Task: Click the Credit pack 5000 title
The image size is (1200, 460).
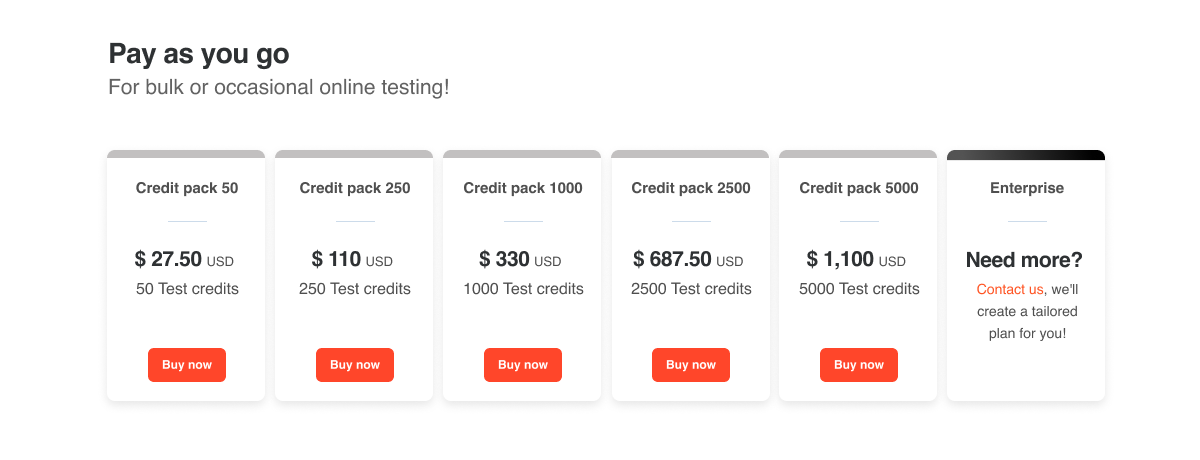Action: pyautogui.click(x=859, y=188)
